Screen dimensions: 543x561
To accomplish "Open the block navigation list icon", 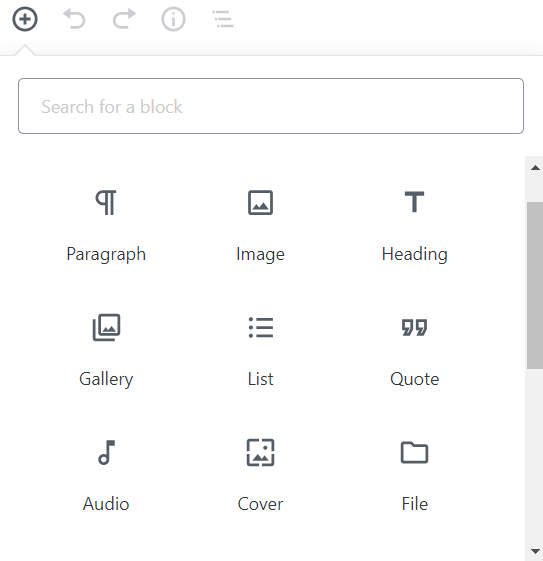I will (x=223, y=19).
